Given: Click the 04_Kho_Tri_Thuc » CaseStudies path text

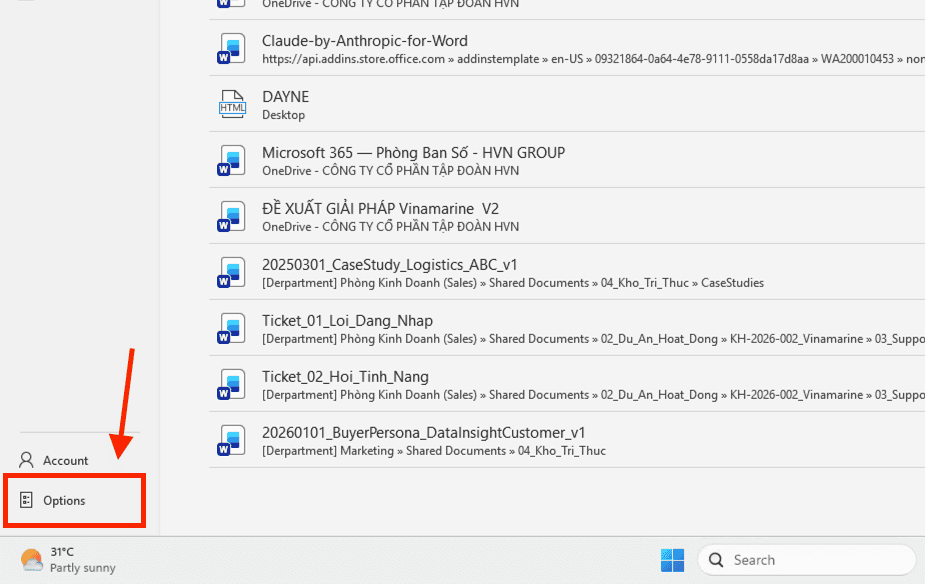Looking at the screenshot, I should pos(682,283).
